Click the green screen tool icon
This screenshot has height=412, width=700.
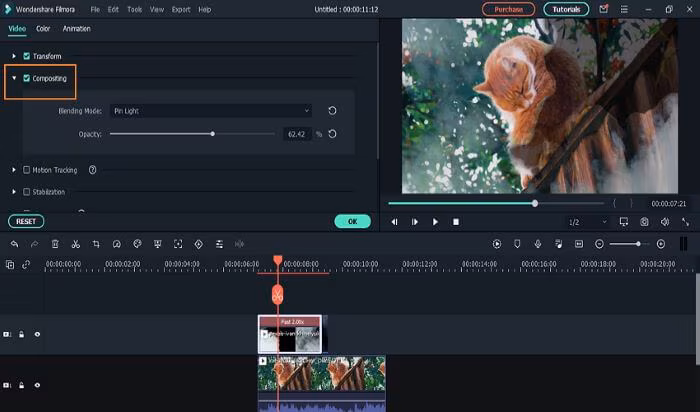tap(158, 244)
